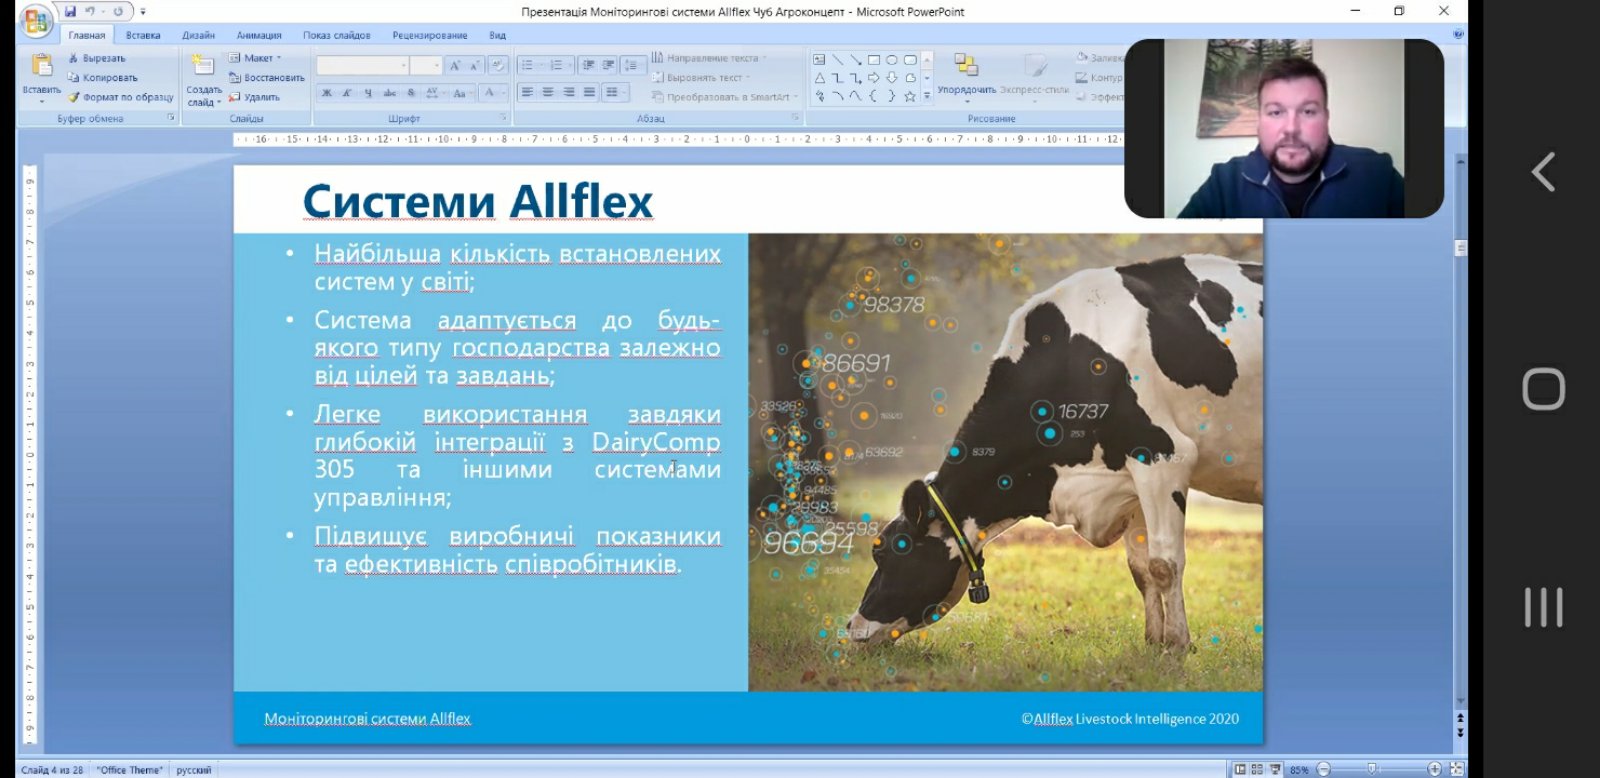Open Буфер обмена dialog launcher
Viewport: 1600px width, 778px height.
pyautogui.click(x=171, y=118)
